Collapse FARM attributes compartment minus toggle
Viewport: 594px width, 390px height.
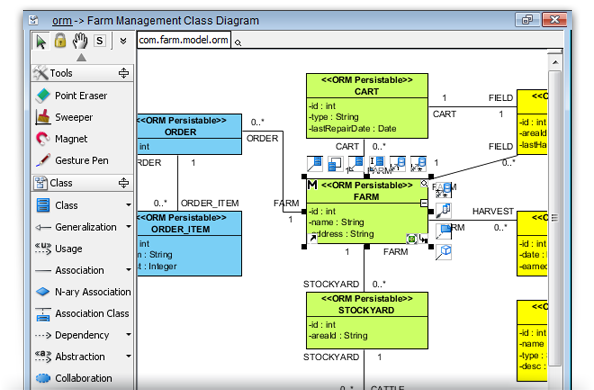pos(424,204)
